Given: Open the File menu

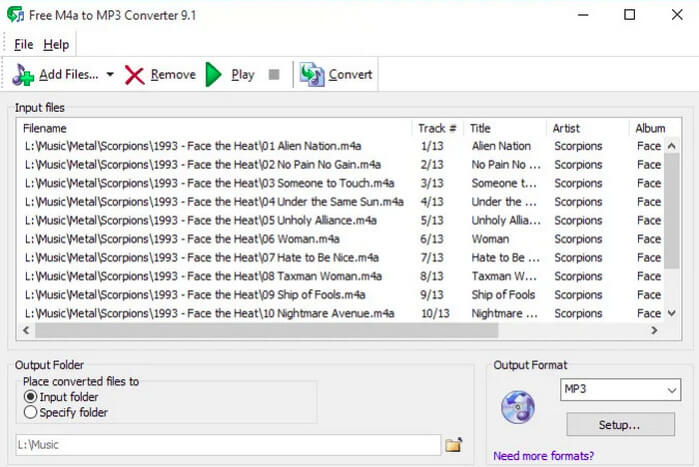Looking at the screenshot, I should (24, 44).
